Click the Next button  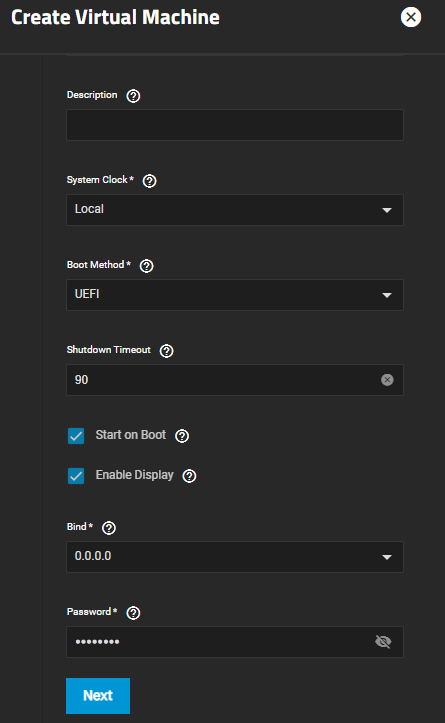point(98,696)
